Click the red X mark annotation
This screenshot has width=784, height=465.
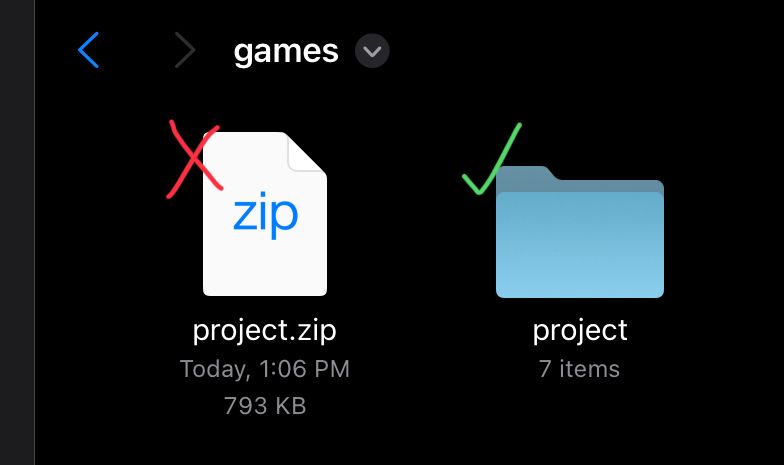coord(194,158)
